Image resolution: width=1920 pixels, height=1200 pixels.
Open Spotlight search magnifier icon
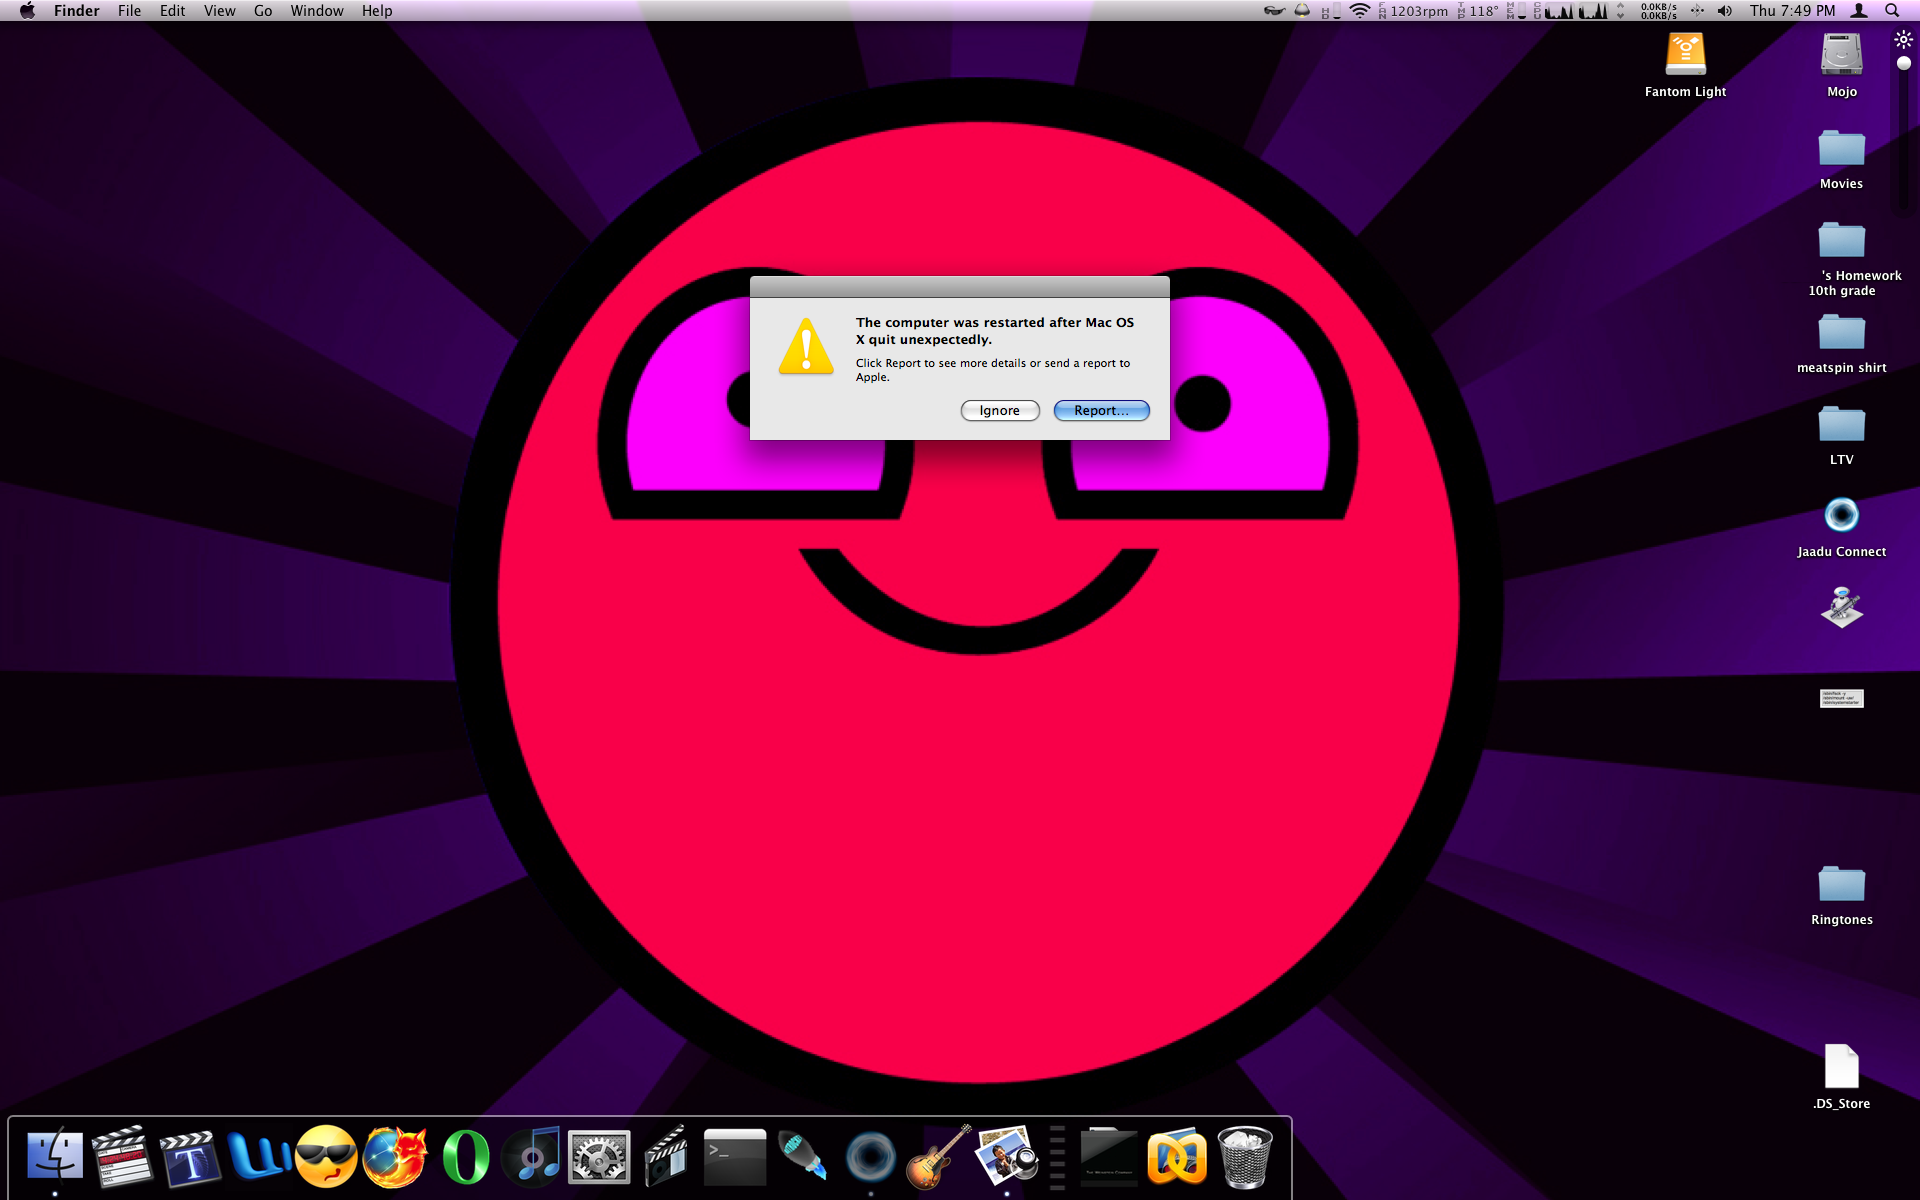point(1892,11)
